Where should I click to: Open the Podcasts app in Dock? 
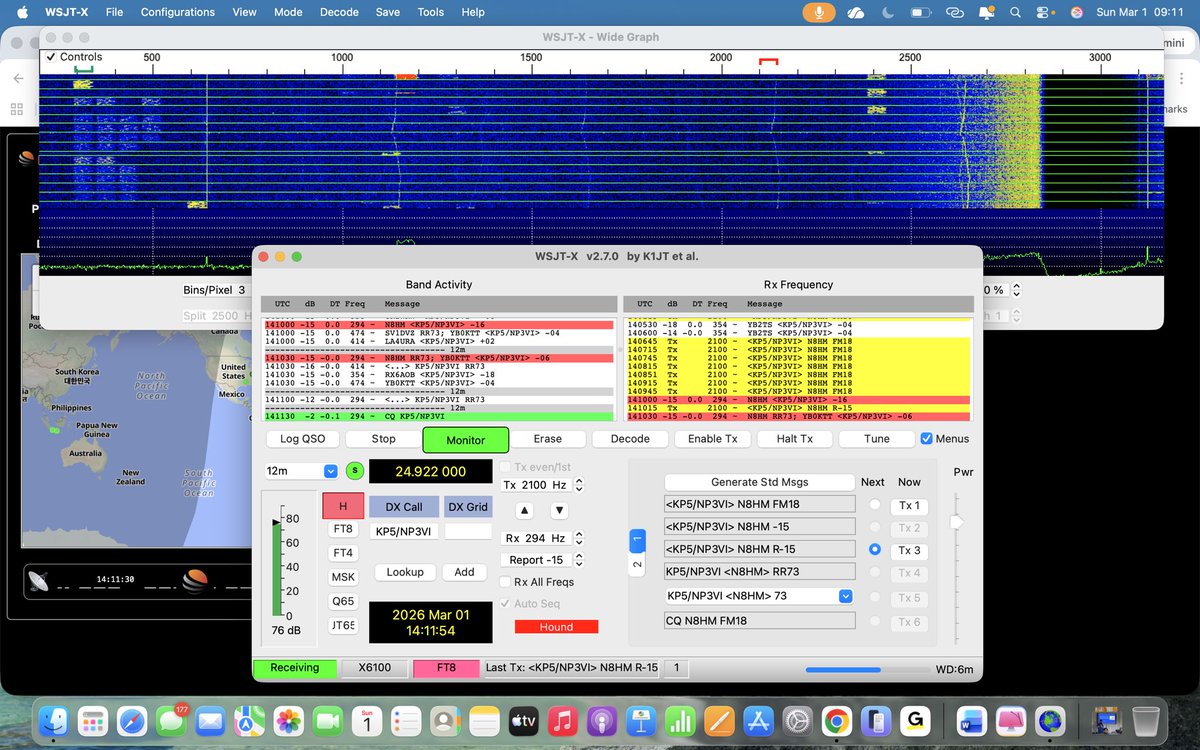(x=601, y=721)
